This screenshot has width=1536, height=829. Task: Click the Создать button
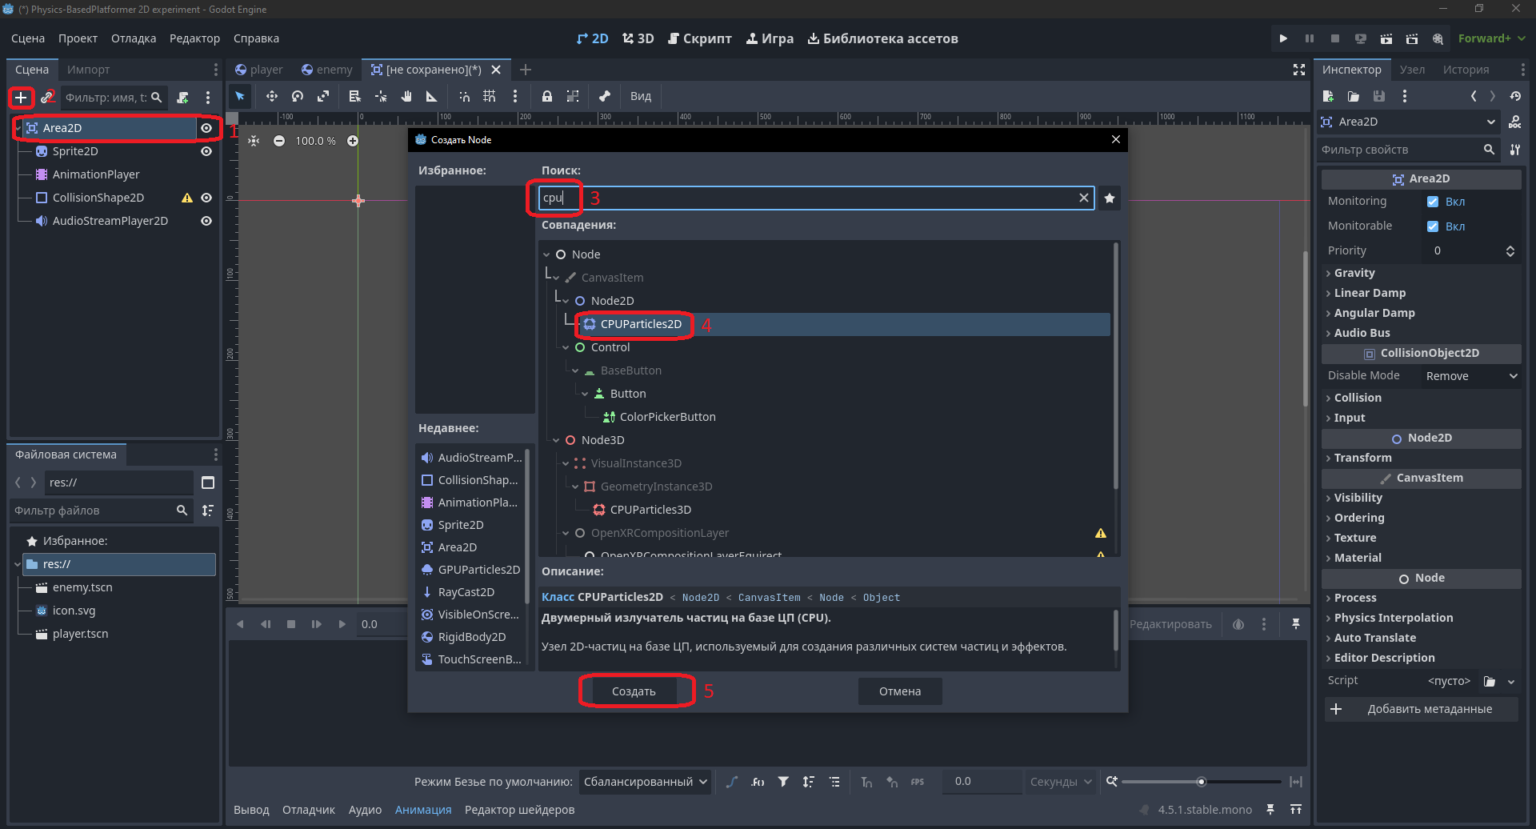coord(634,691)
